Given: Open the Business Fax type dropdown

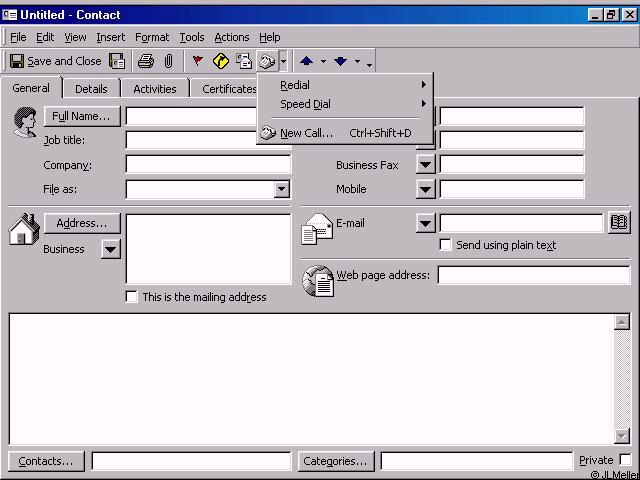Looking at the screenshot, I should pos(425,165).
